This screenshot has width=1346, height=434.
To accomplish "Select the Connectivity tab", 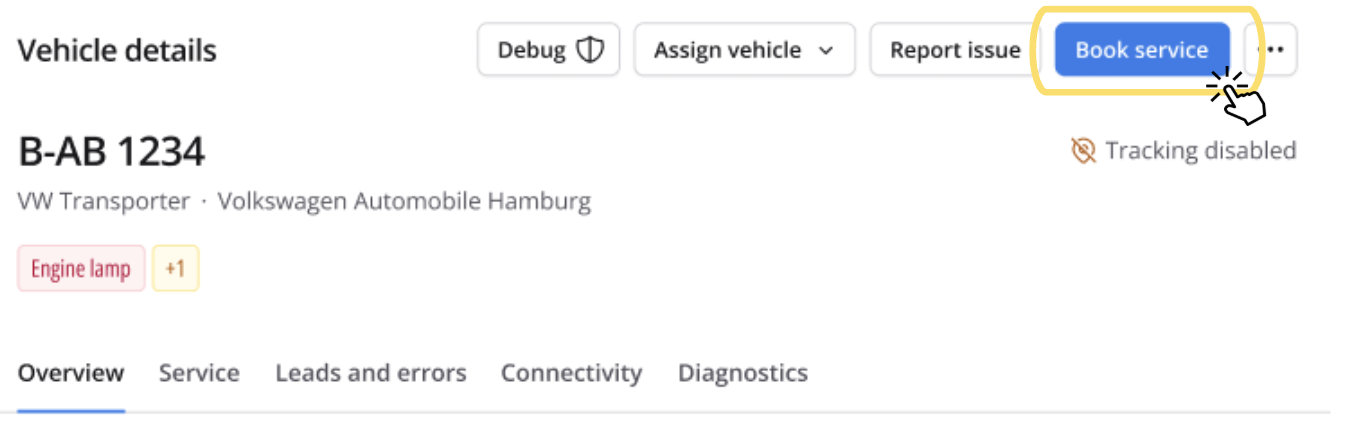I will (571, 373).
